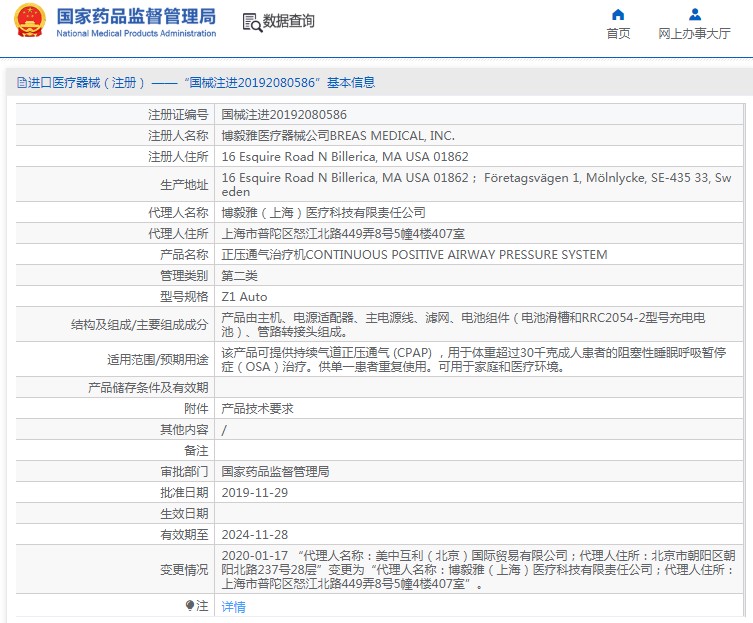
Task: Click the lightbulb icon next to 注
Action: click(190, 606)
